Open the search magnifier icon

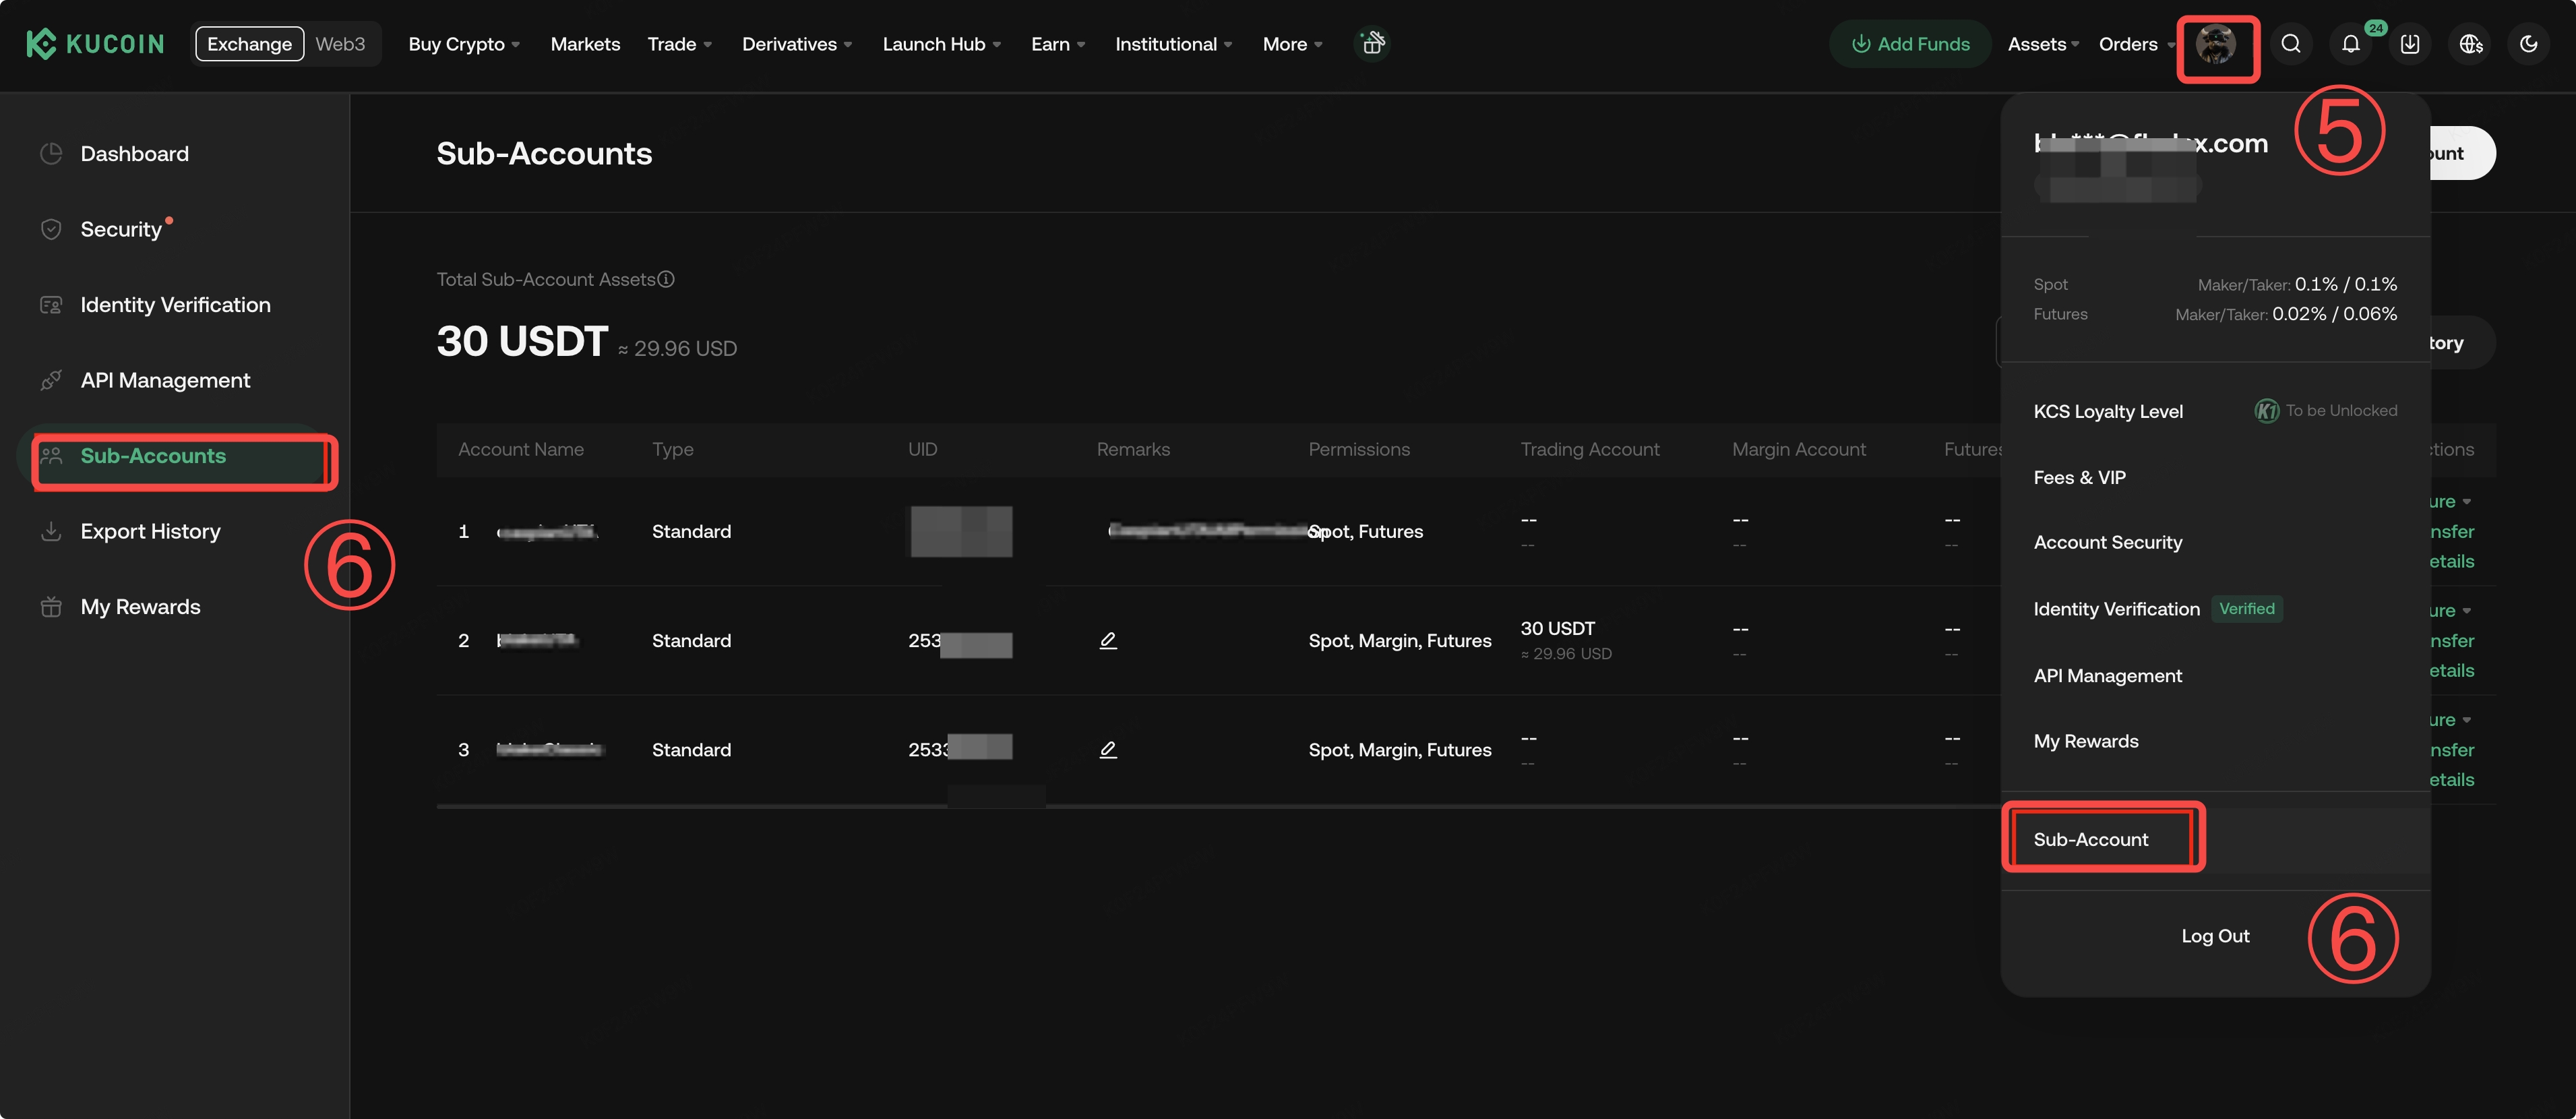(x=2290, y=44)
